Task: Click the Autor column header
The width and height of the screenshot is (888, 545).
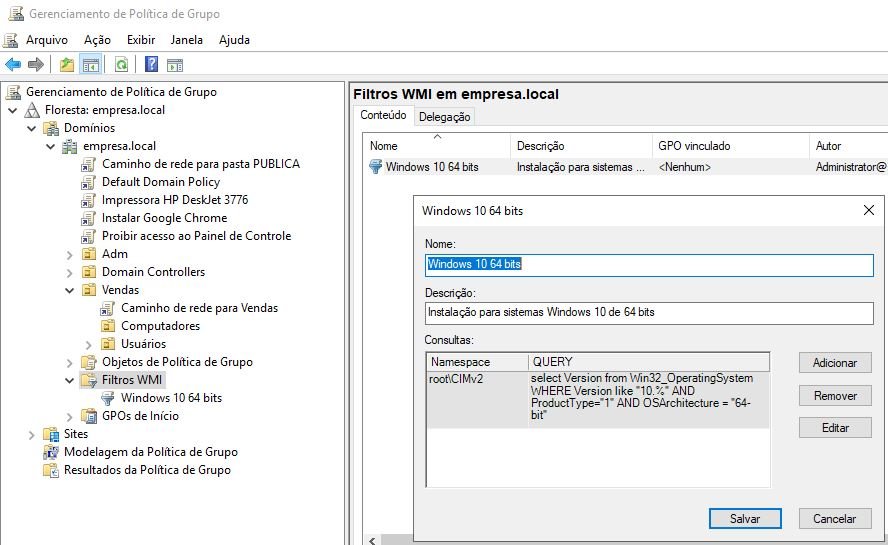Action: tap(848, 146)
